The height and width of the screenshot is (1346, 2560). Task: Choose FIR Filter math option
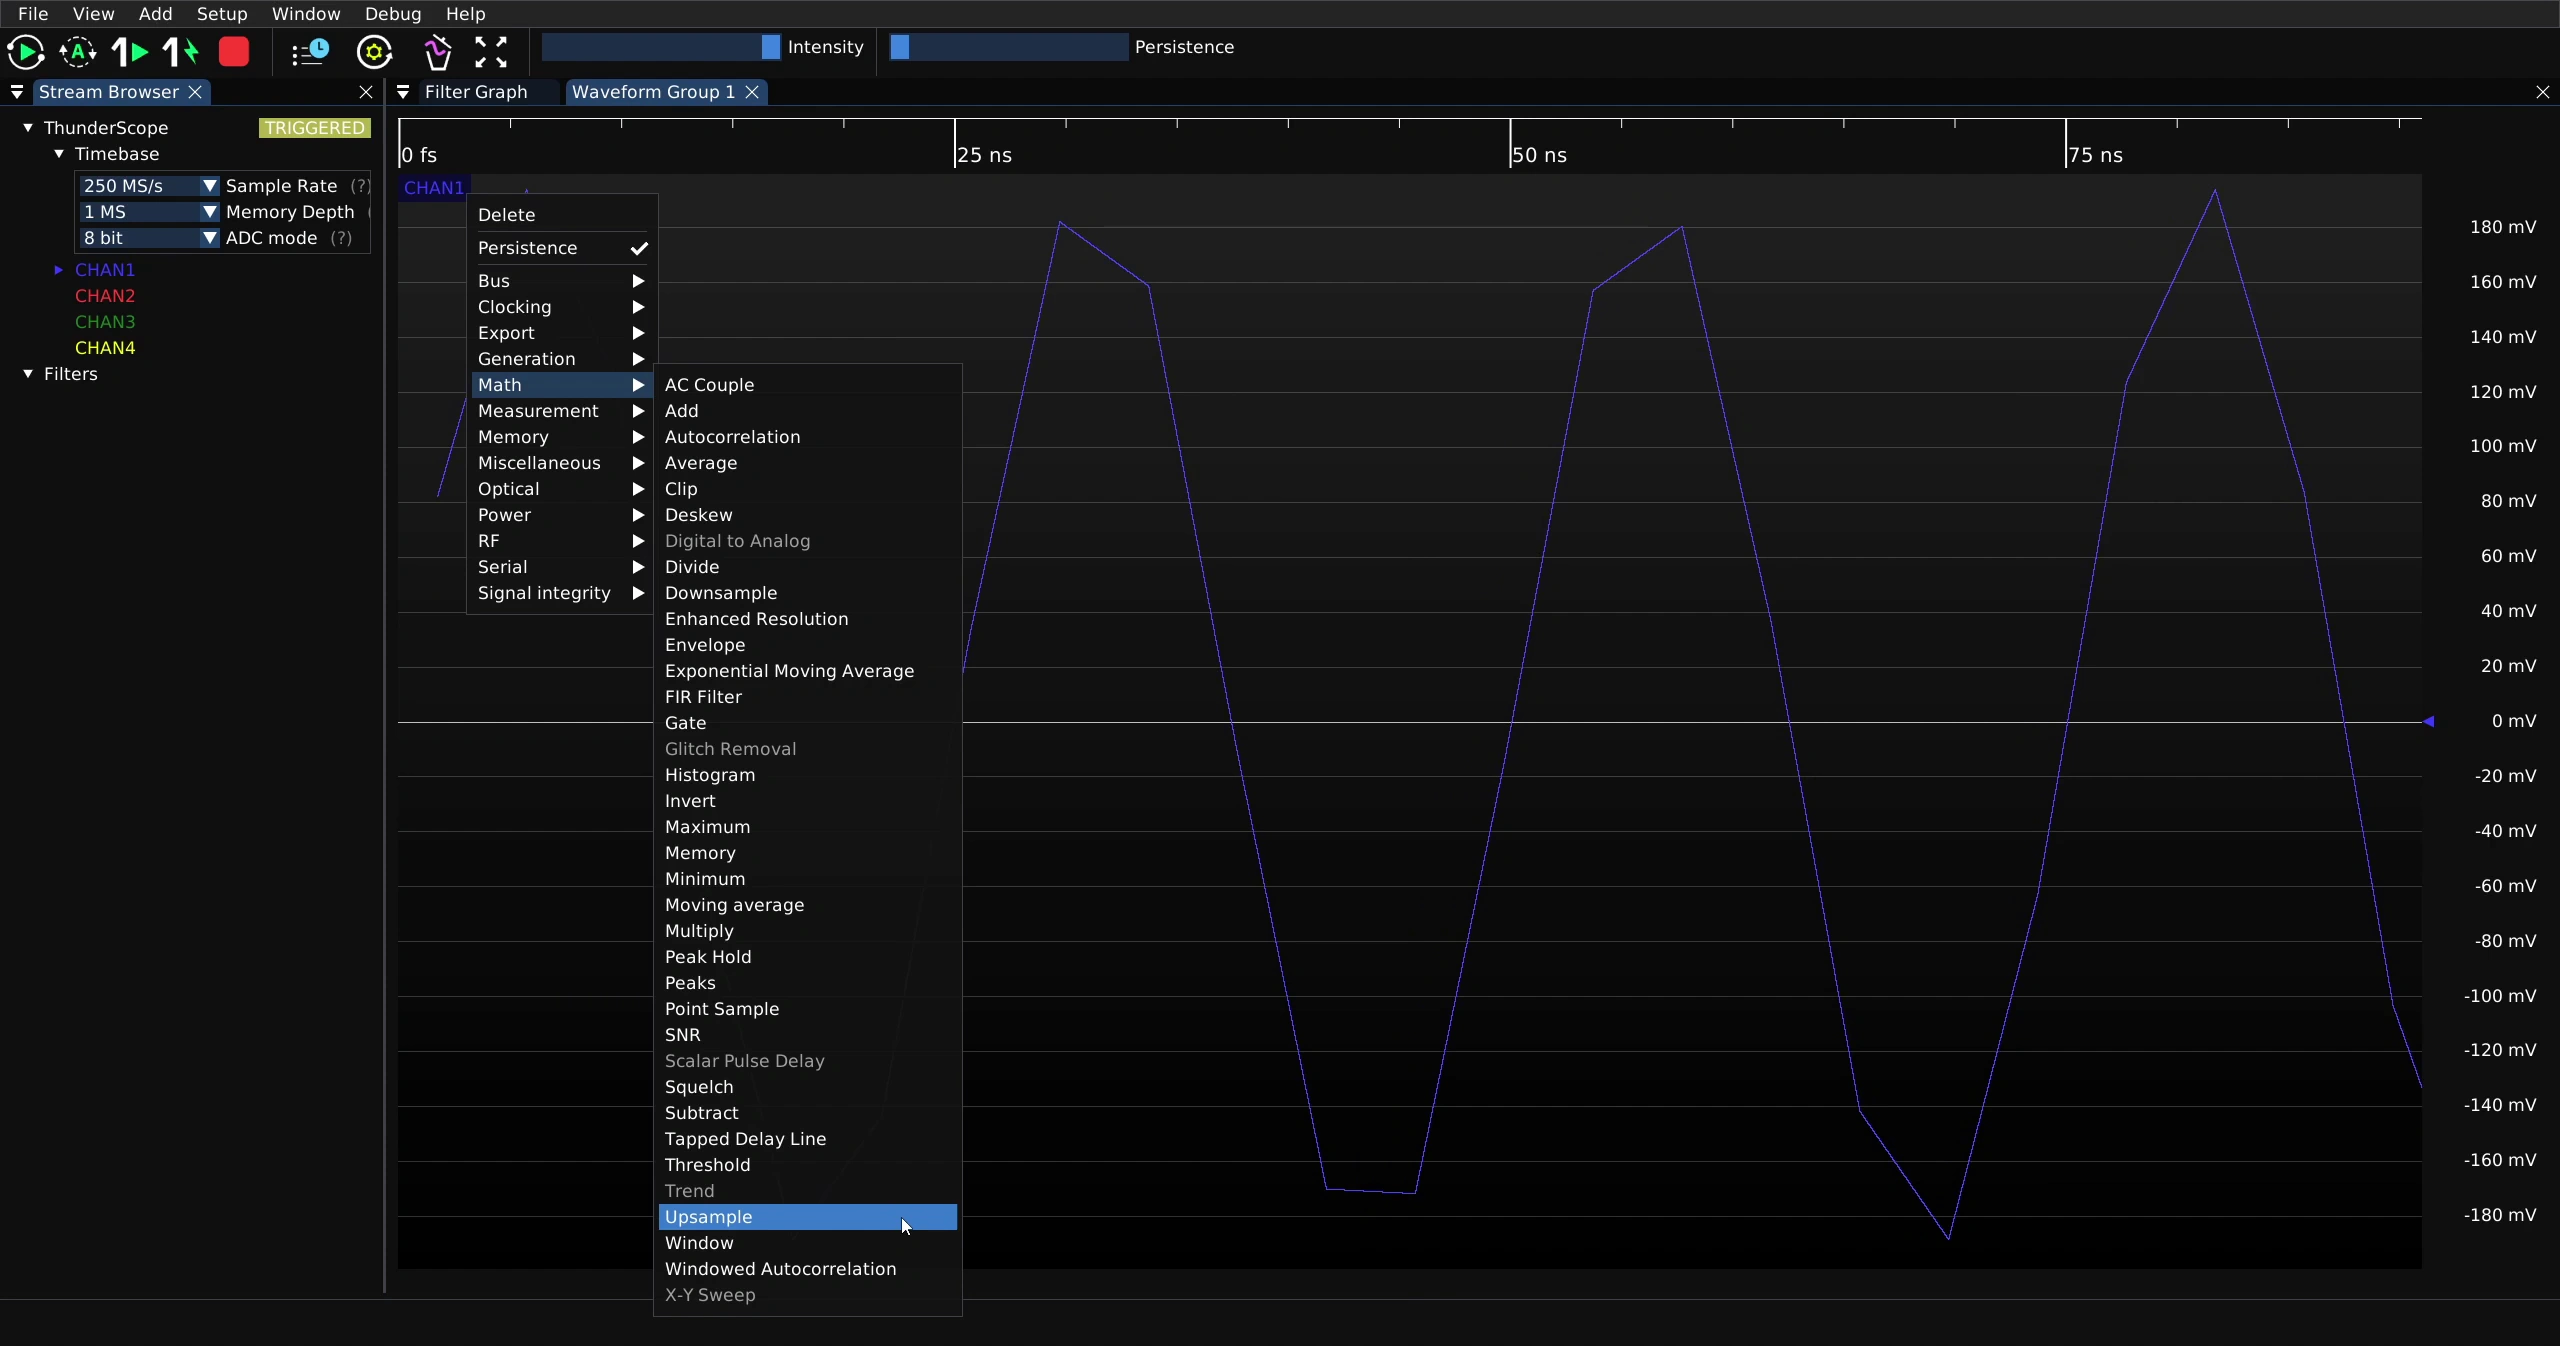808,697
